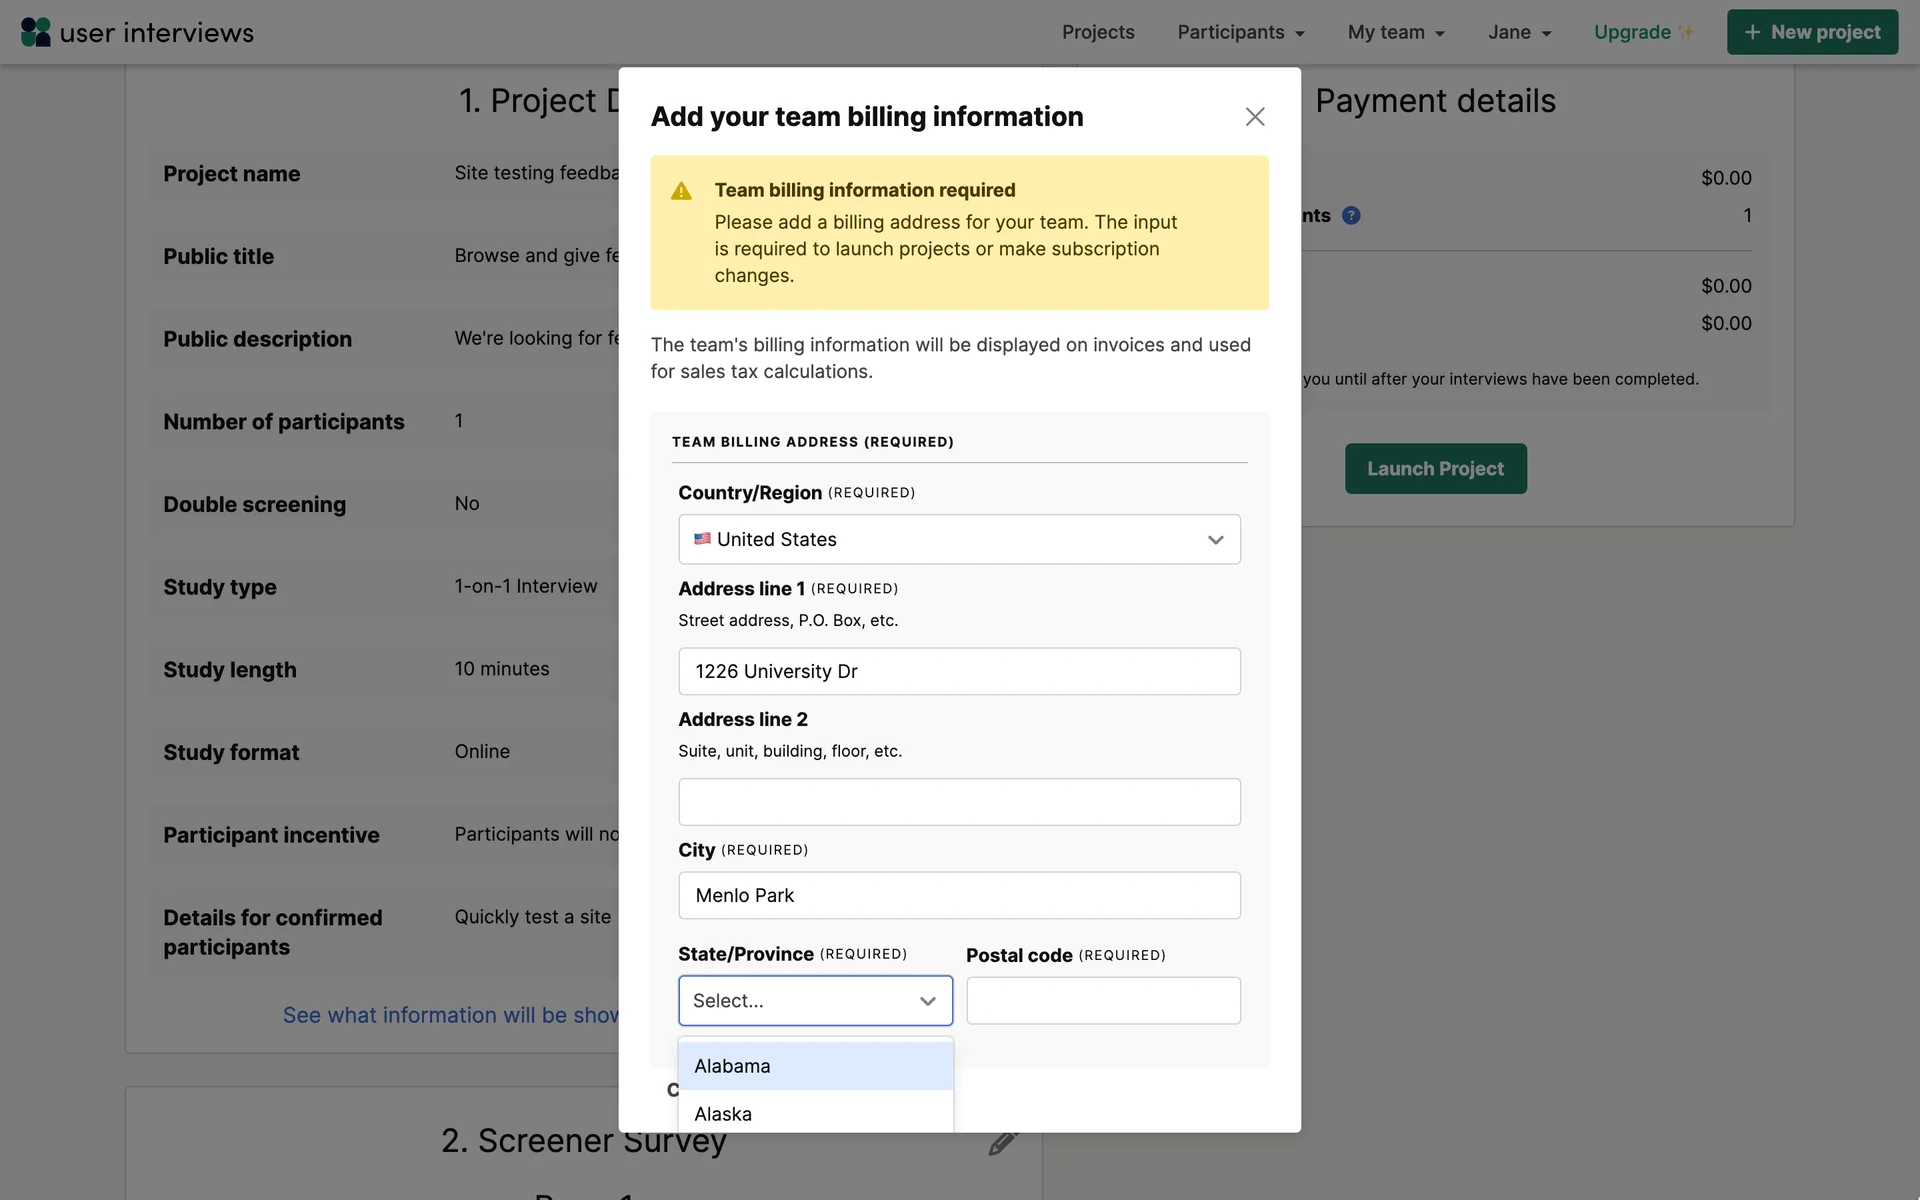The image size is (1920, 1200).
Task: Open the Country/Region dropdown
Action: click(x=959, y=539)
